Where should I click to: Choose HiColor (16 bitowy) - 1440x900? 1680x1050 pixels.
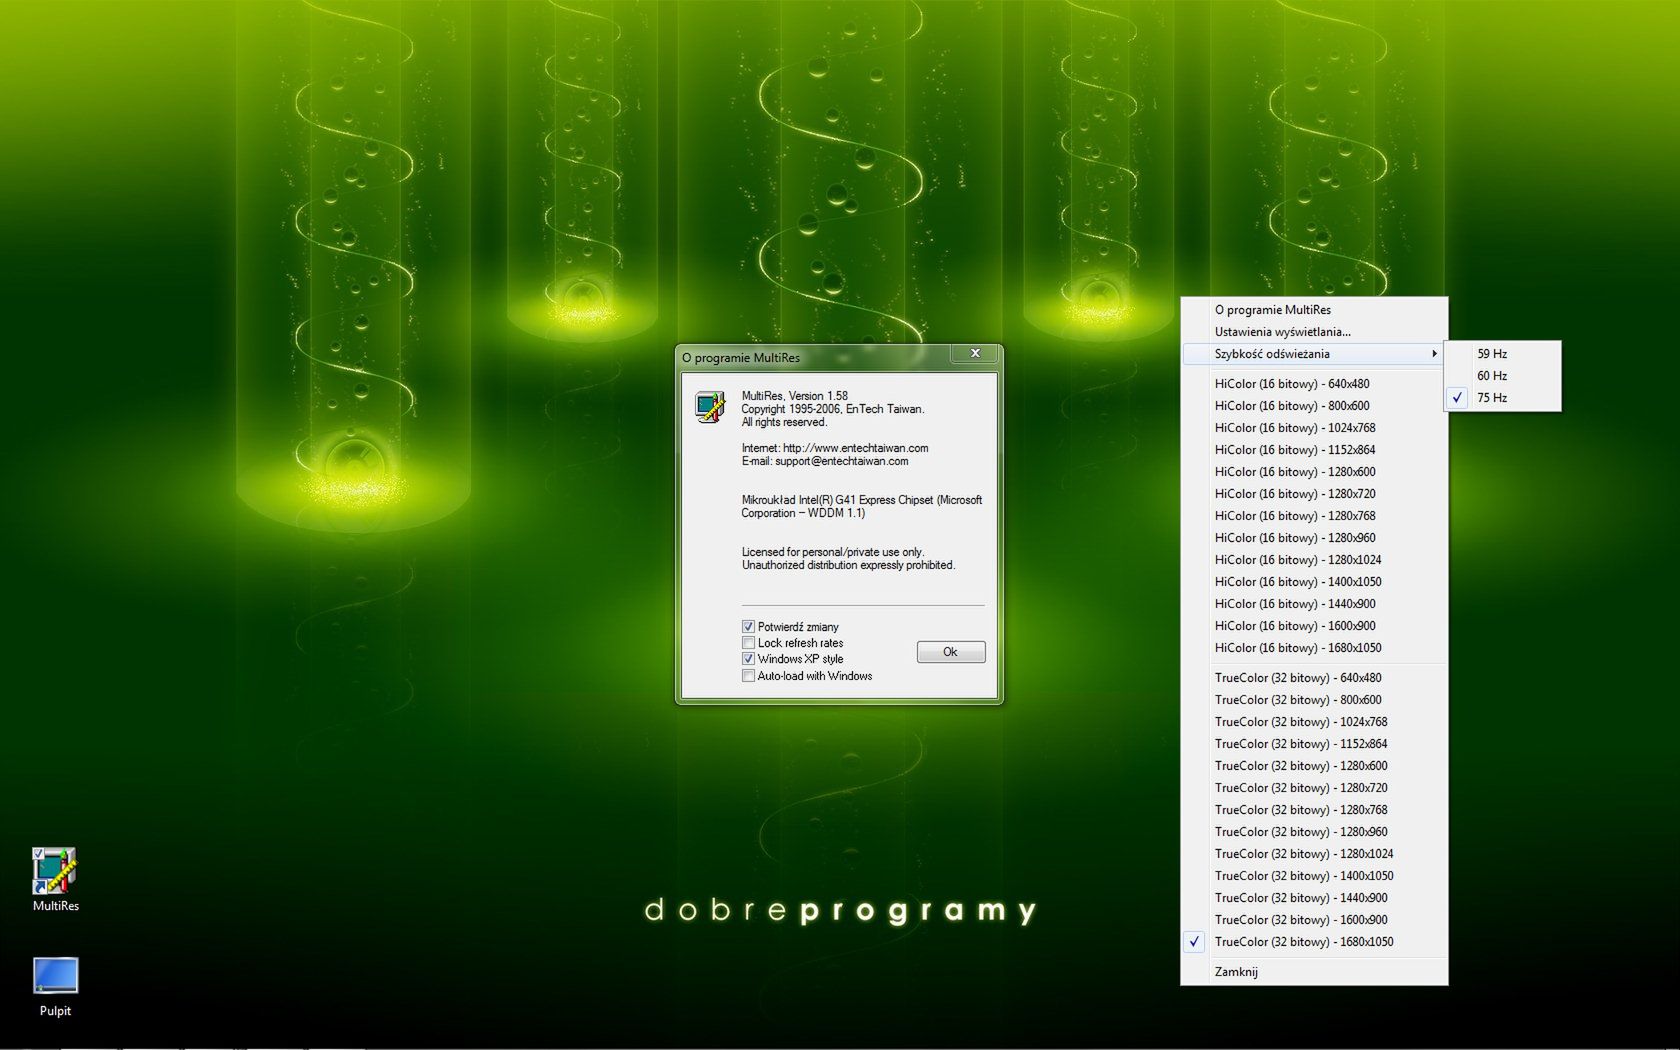tap(1314, 604)
